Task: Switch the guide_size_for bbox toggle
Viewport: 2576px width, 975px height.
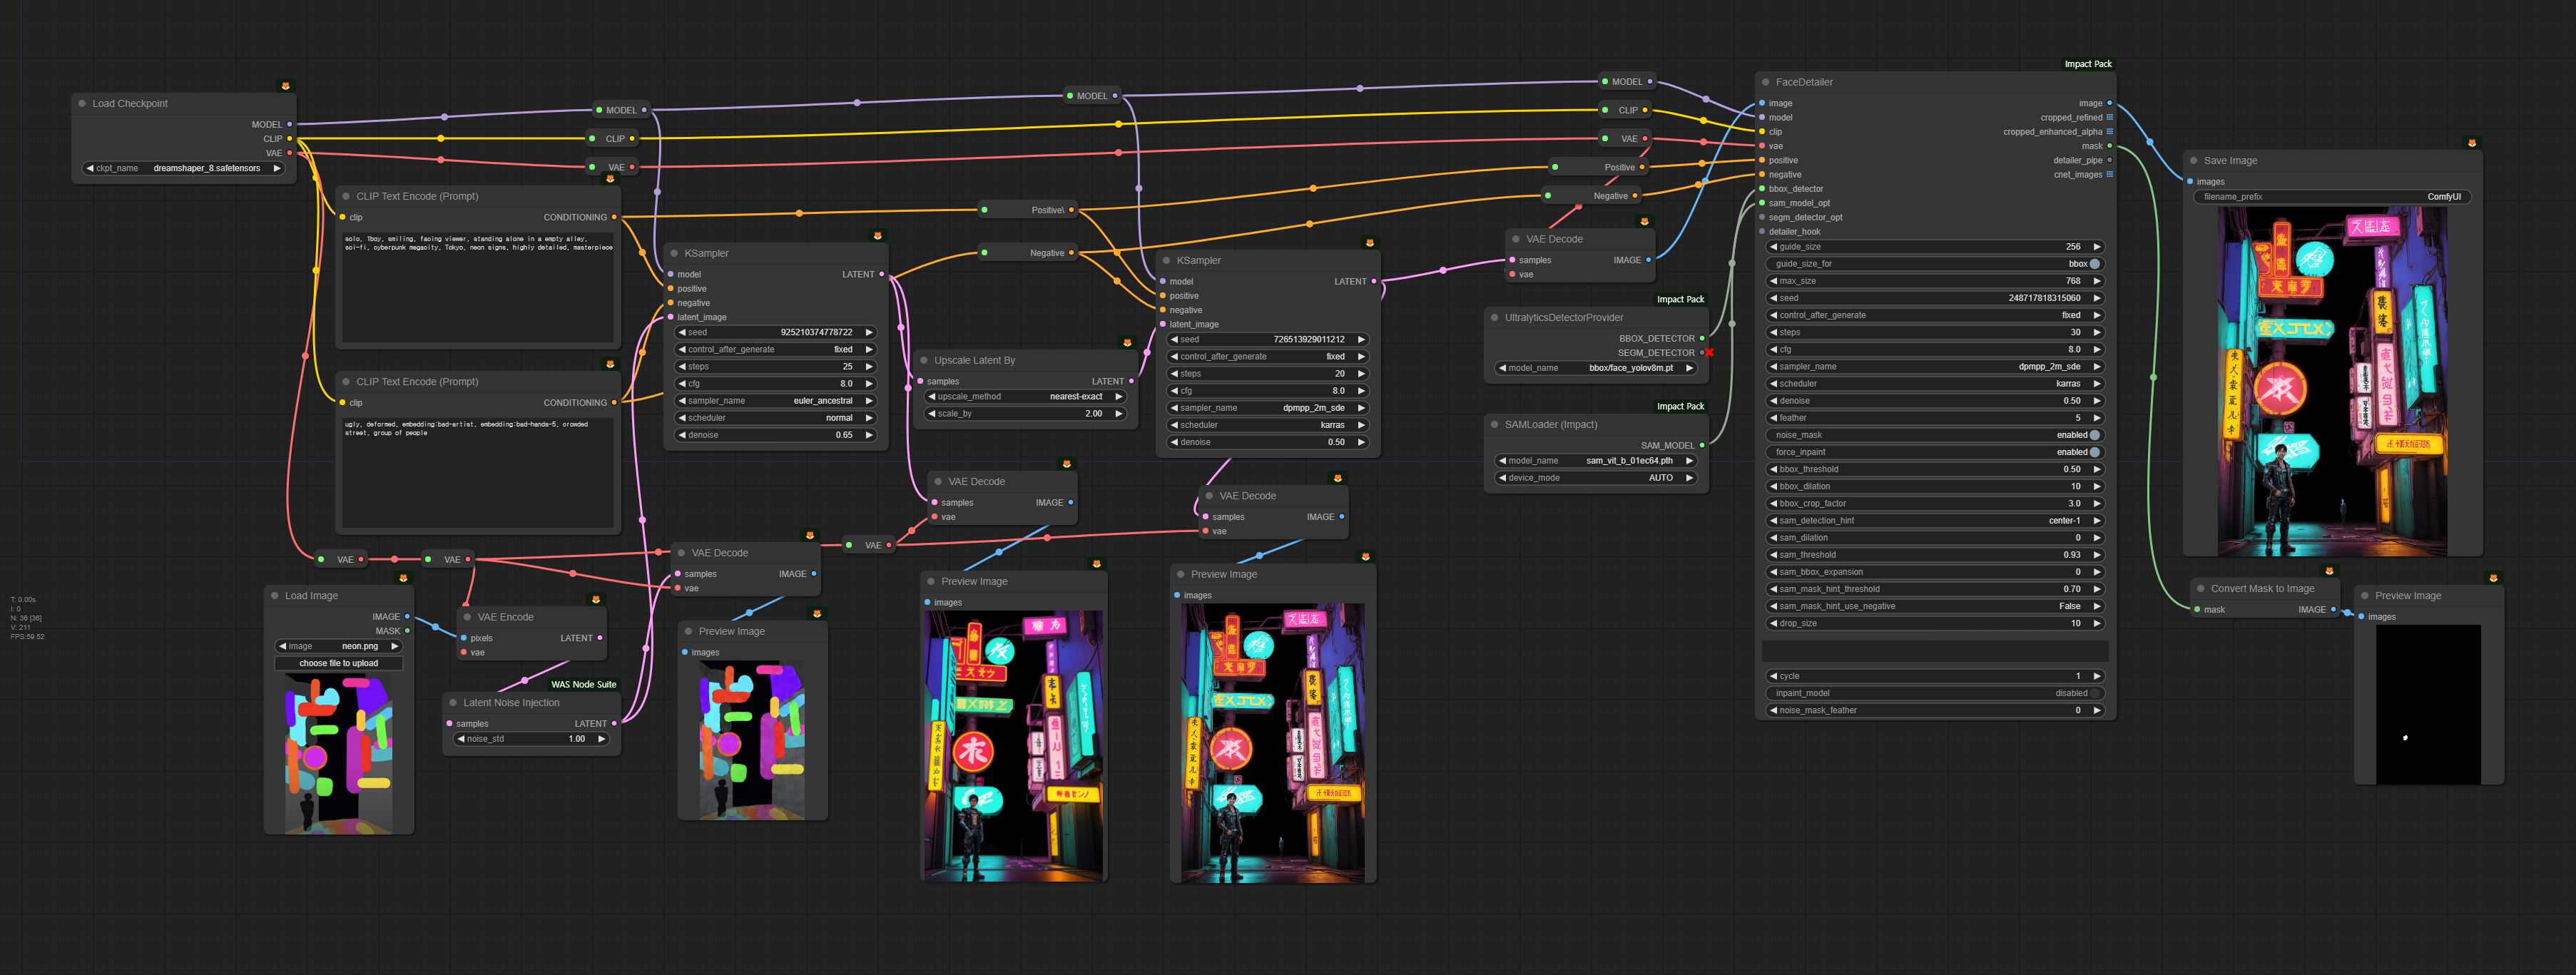Action: tap(2094, 264)
